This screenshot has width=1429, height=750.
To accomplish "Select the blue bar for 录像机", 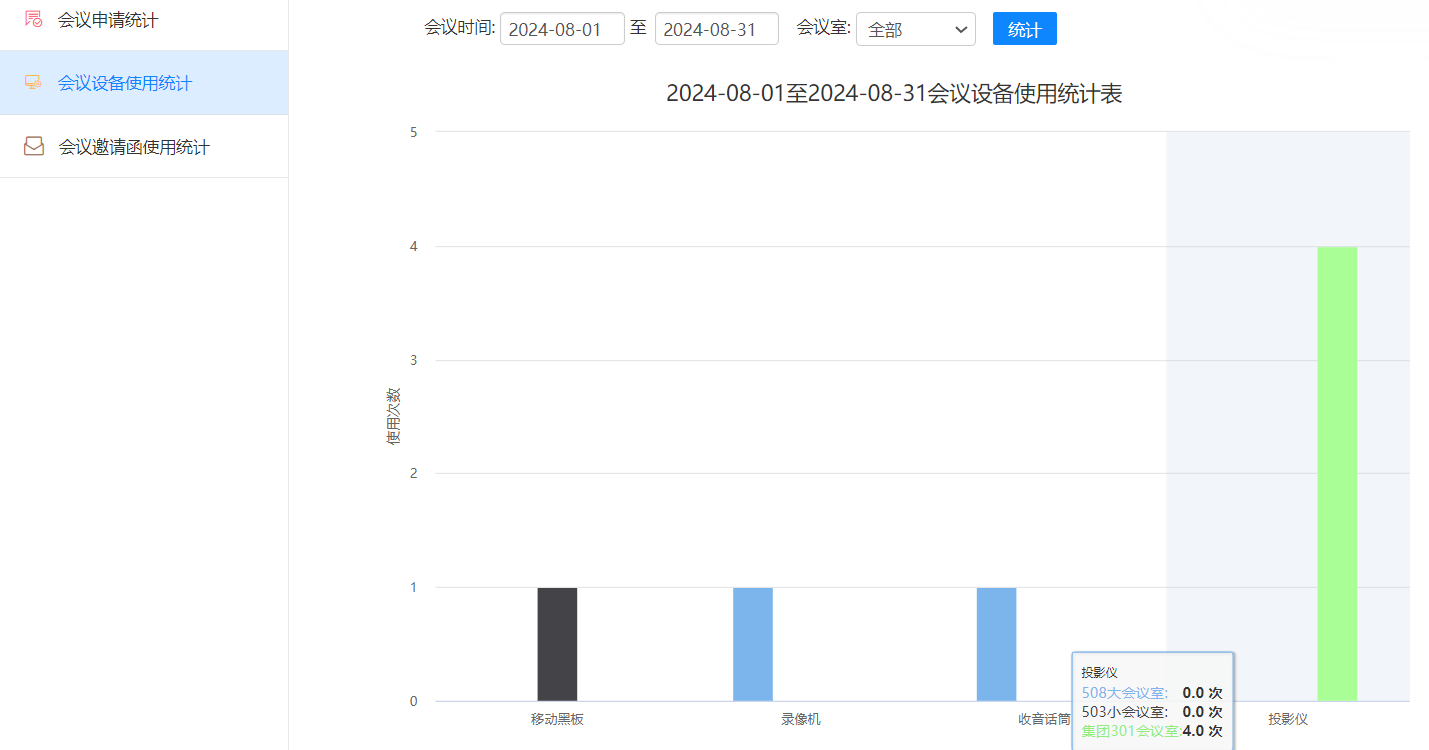I will [752, 644].
